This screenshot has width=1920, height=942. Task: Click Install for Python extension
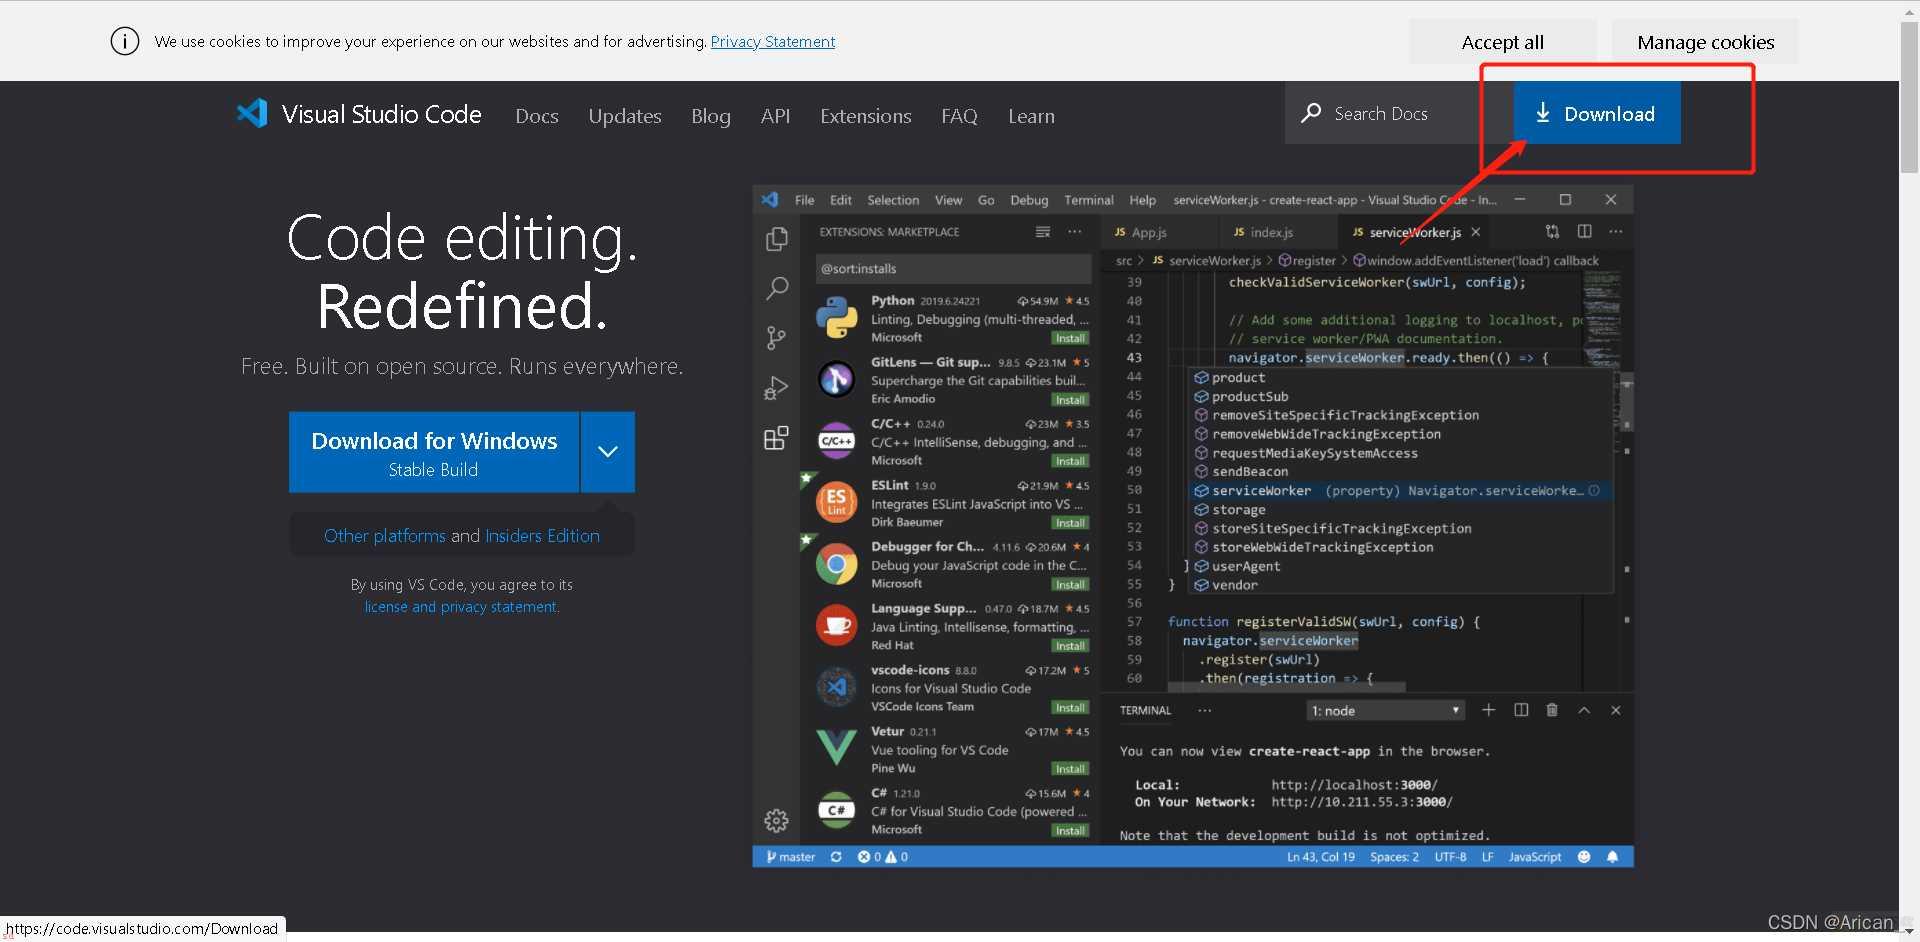[x=1070, y=338]
